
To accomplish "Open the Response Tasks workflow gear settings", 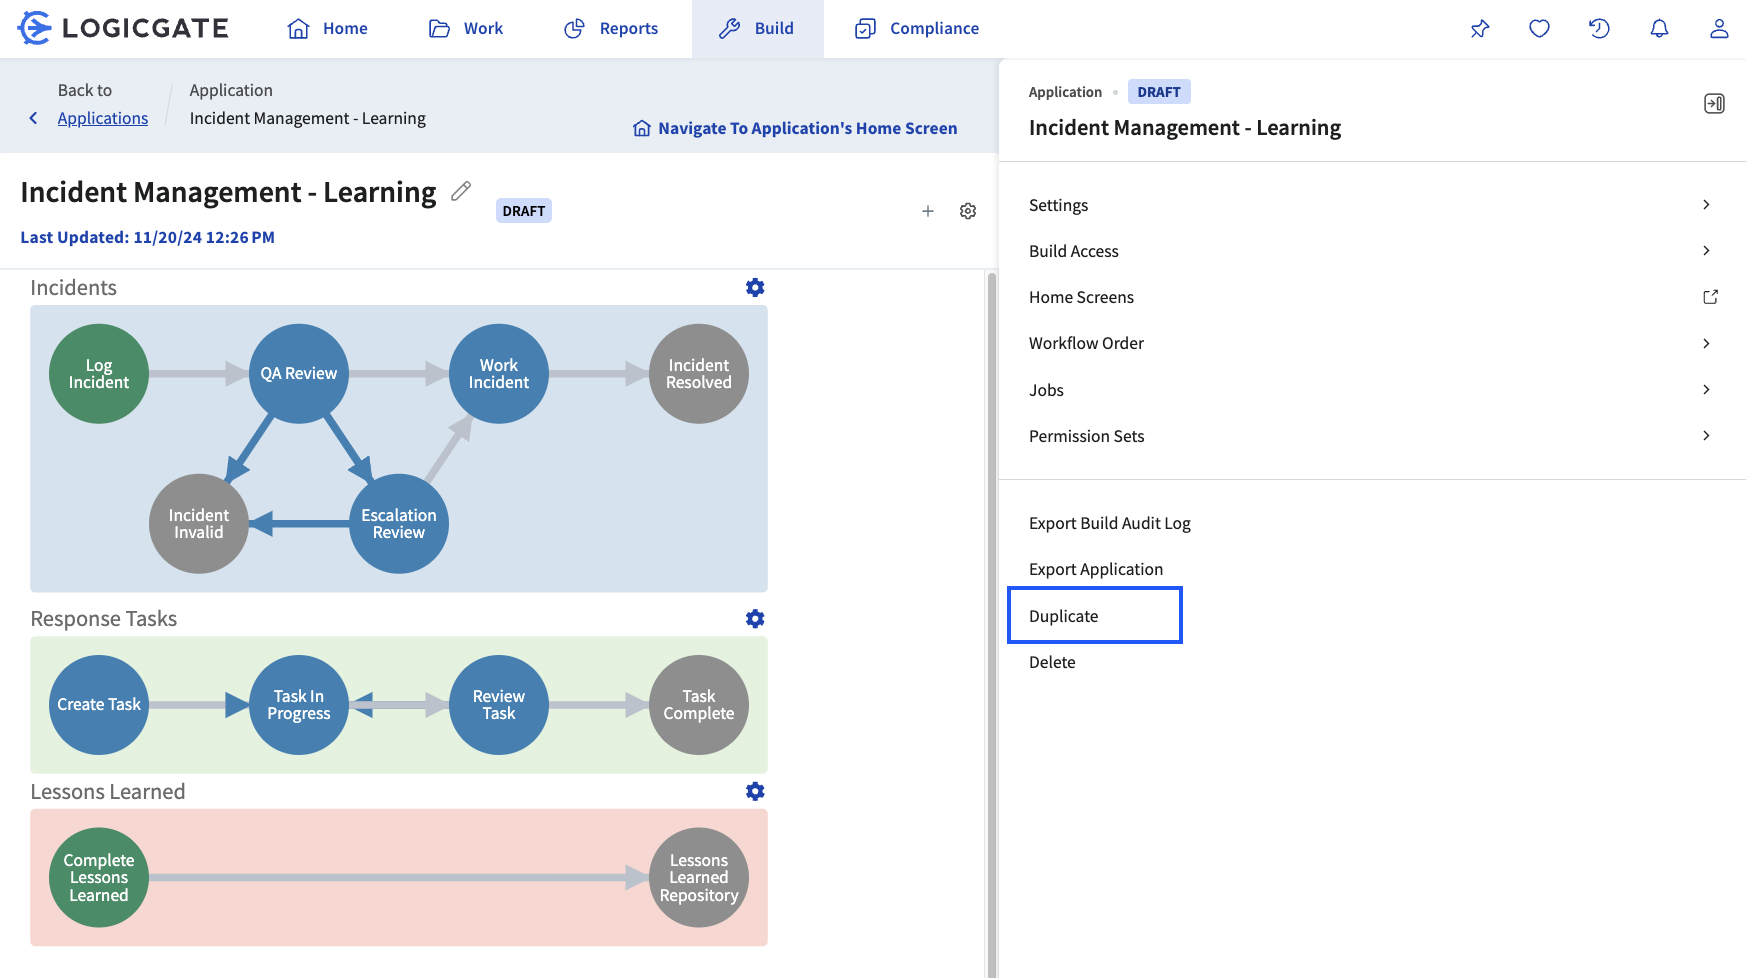I will click(755, 619).
